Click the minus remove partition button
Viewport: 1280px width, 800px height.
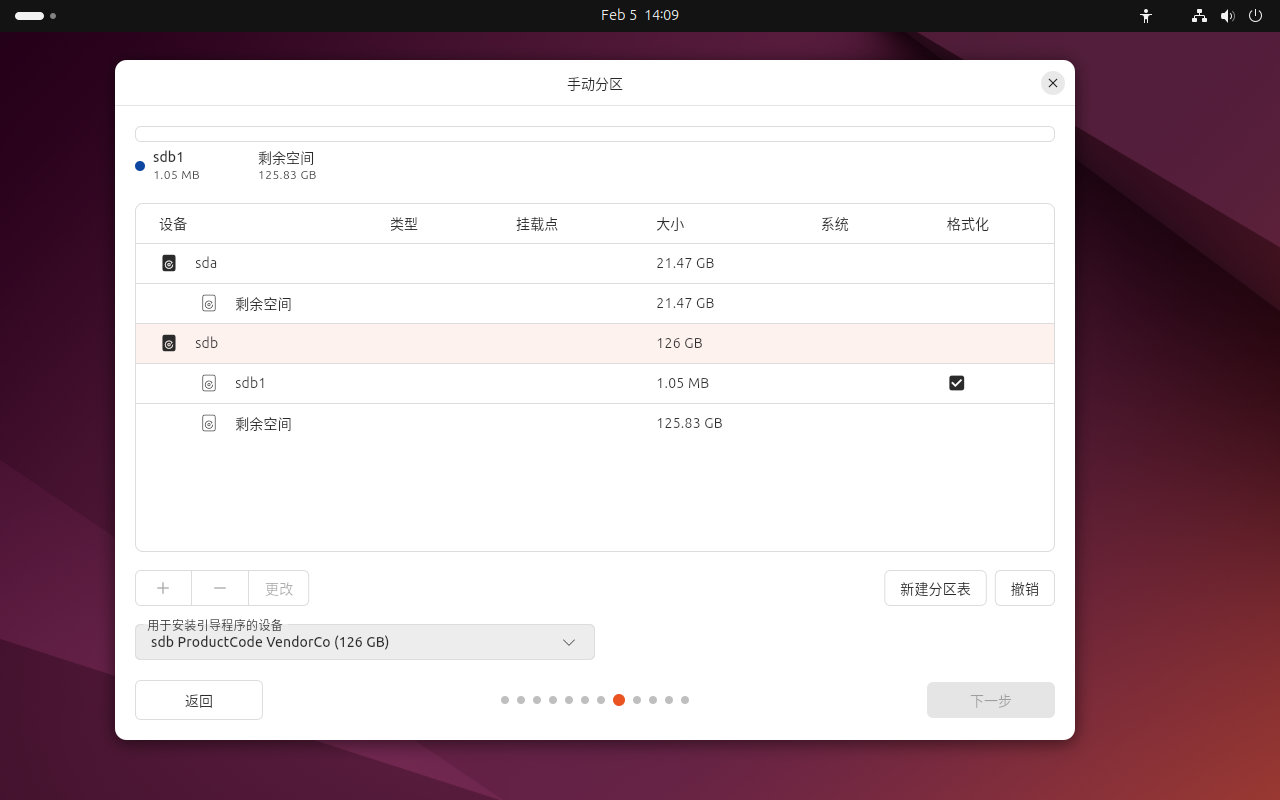(220, 588)
